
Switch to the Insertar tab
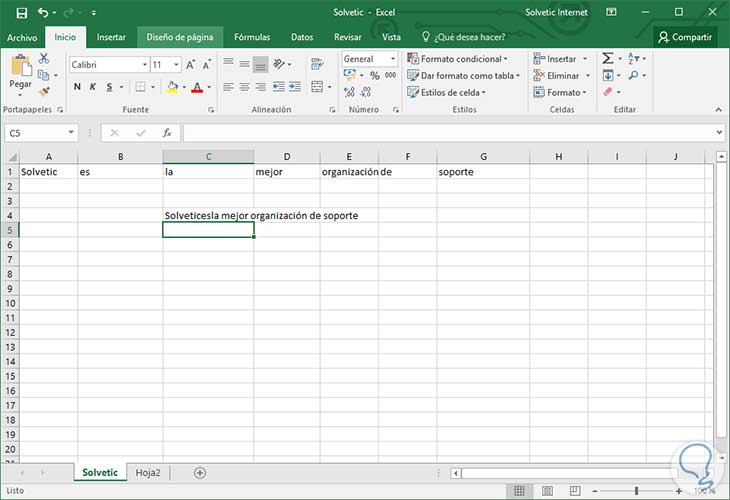[111, 37]
